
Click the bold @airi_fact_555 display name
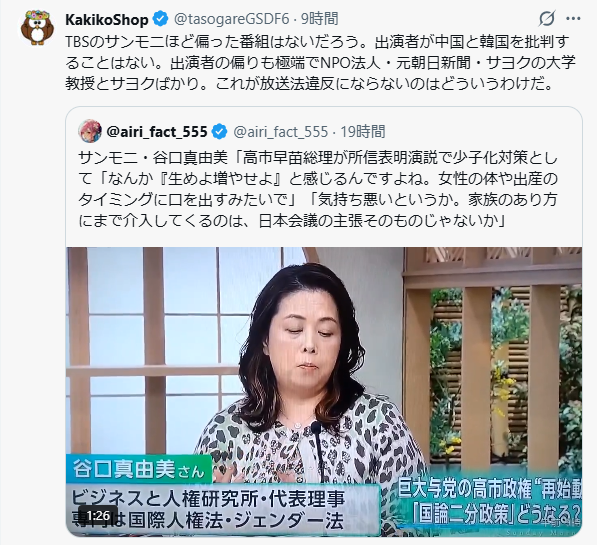157,131
